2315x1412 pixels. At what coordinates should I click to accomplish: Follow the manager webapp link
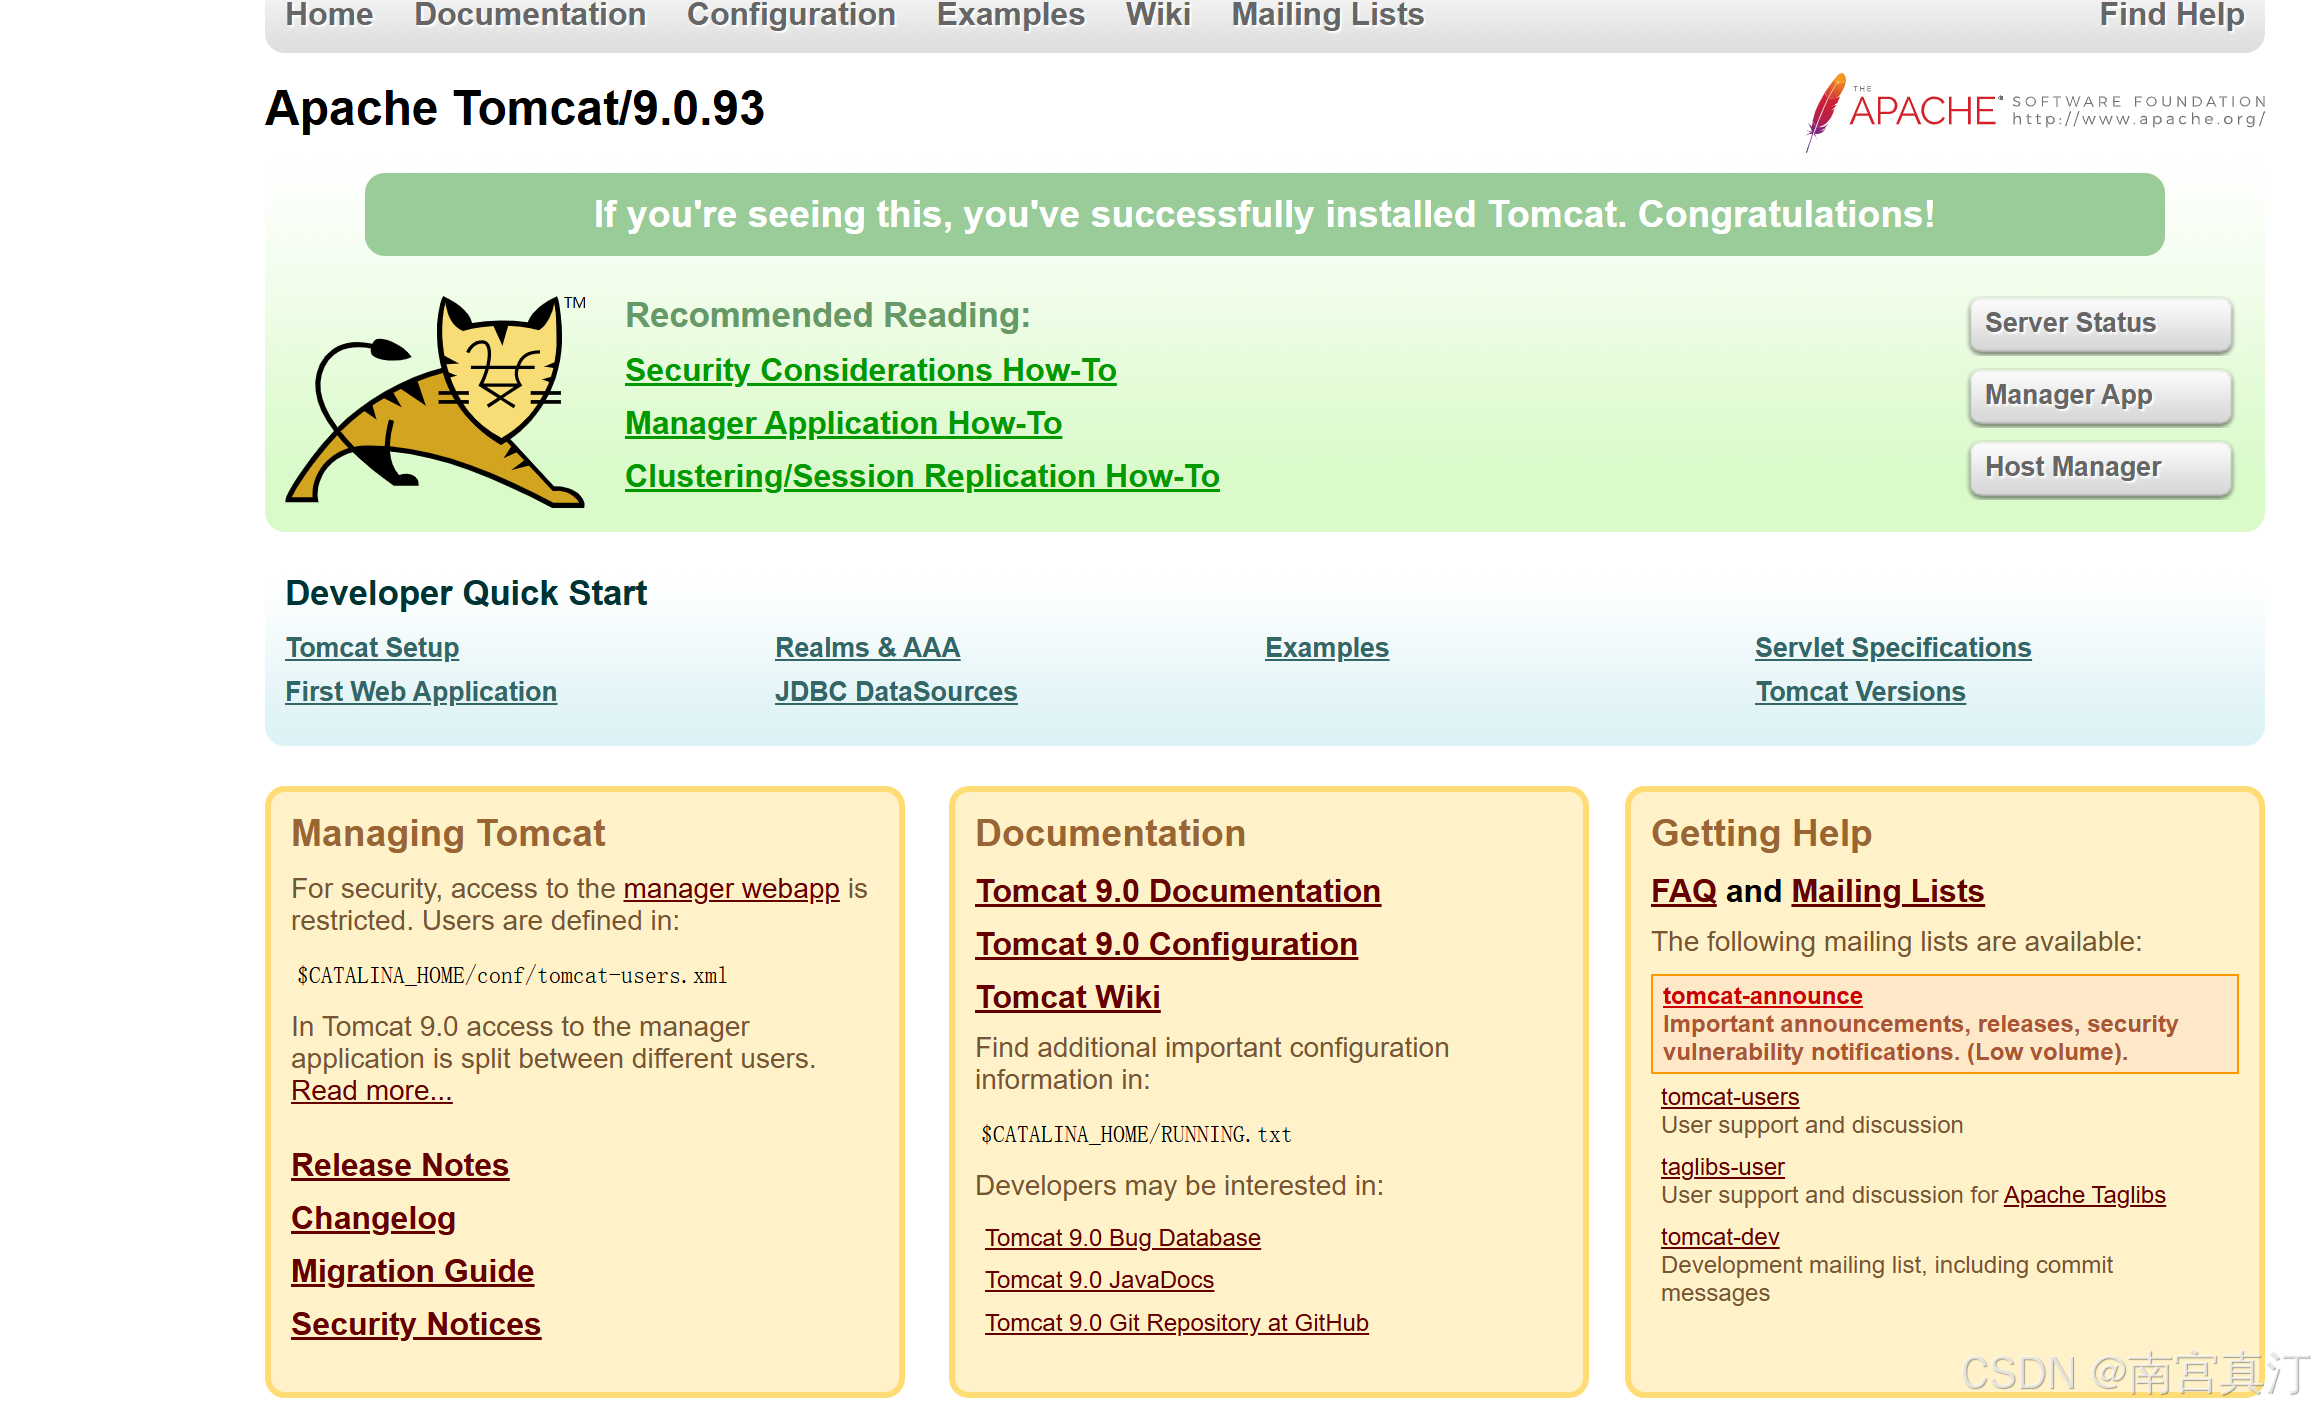[x=731, y=888]
